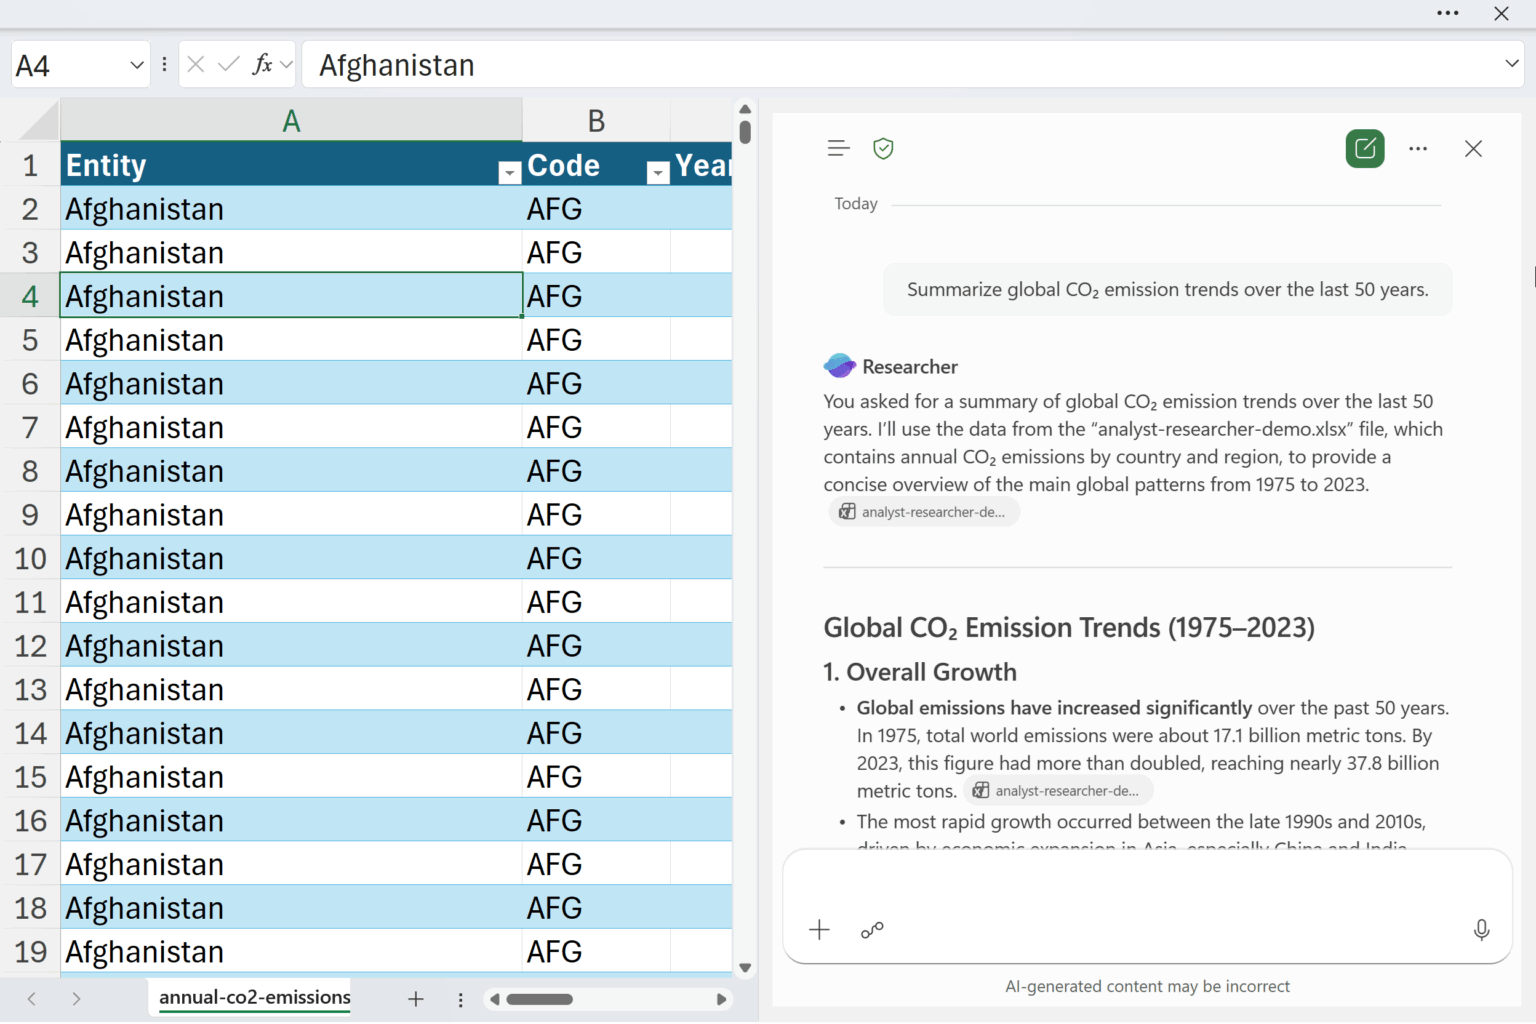Click the plus attach icon in chat box
The height and width of the screenshot is (1024, 1536).
(x=819, y=930)
